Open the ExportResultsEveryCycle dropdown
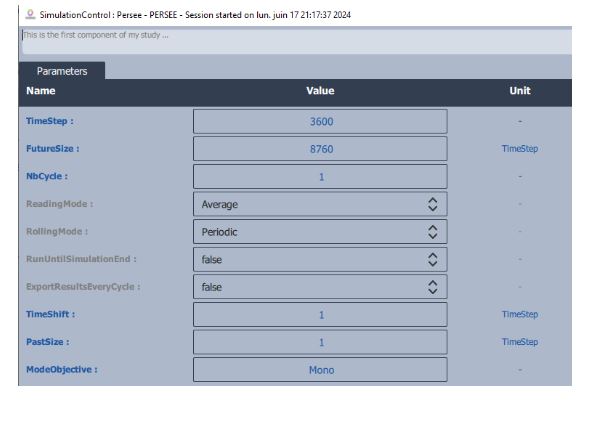Screen dimensions: 600x424 click(x=320, y=287)
